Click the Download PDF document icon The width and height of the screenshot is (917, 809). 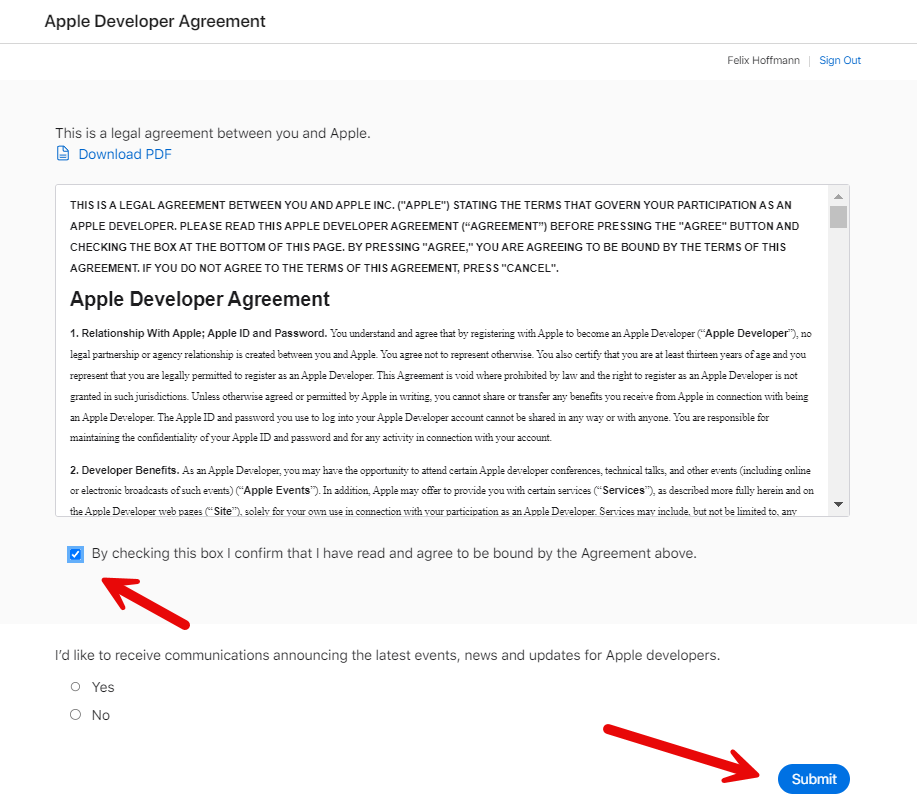click(63, 154)
